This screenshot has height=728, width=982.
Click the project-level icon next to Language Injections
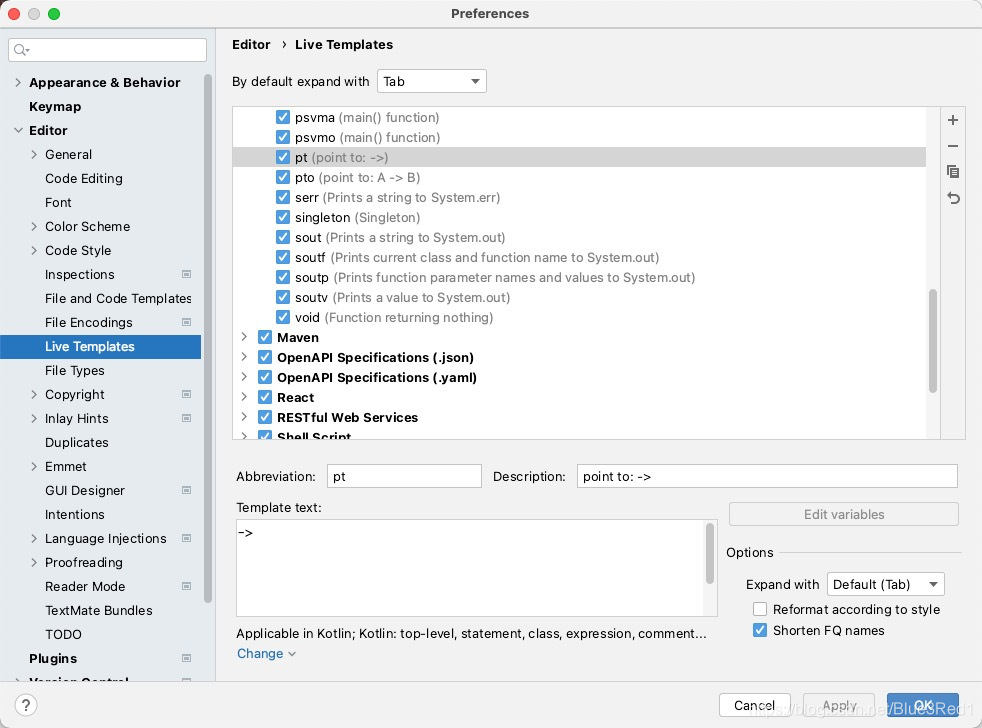click(x=186, y=538)
